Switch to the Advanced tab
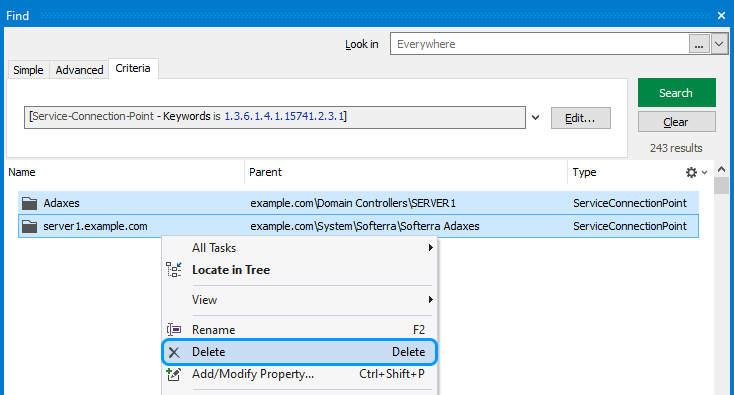This screenshot has height=395, width=734. [79, 70]
